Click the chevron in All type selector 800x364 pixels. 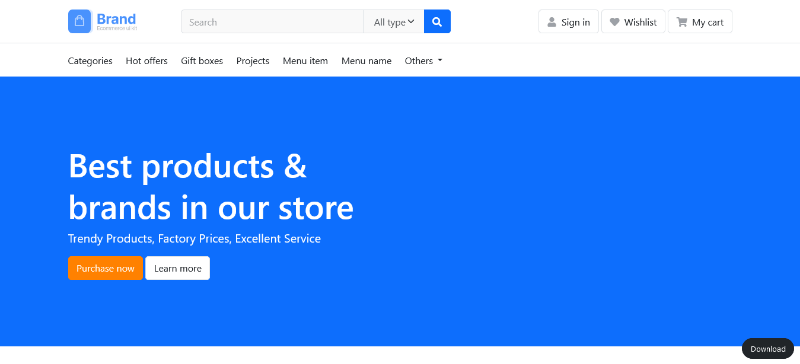pos(411,21)
